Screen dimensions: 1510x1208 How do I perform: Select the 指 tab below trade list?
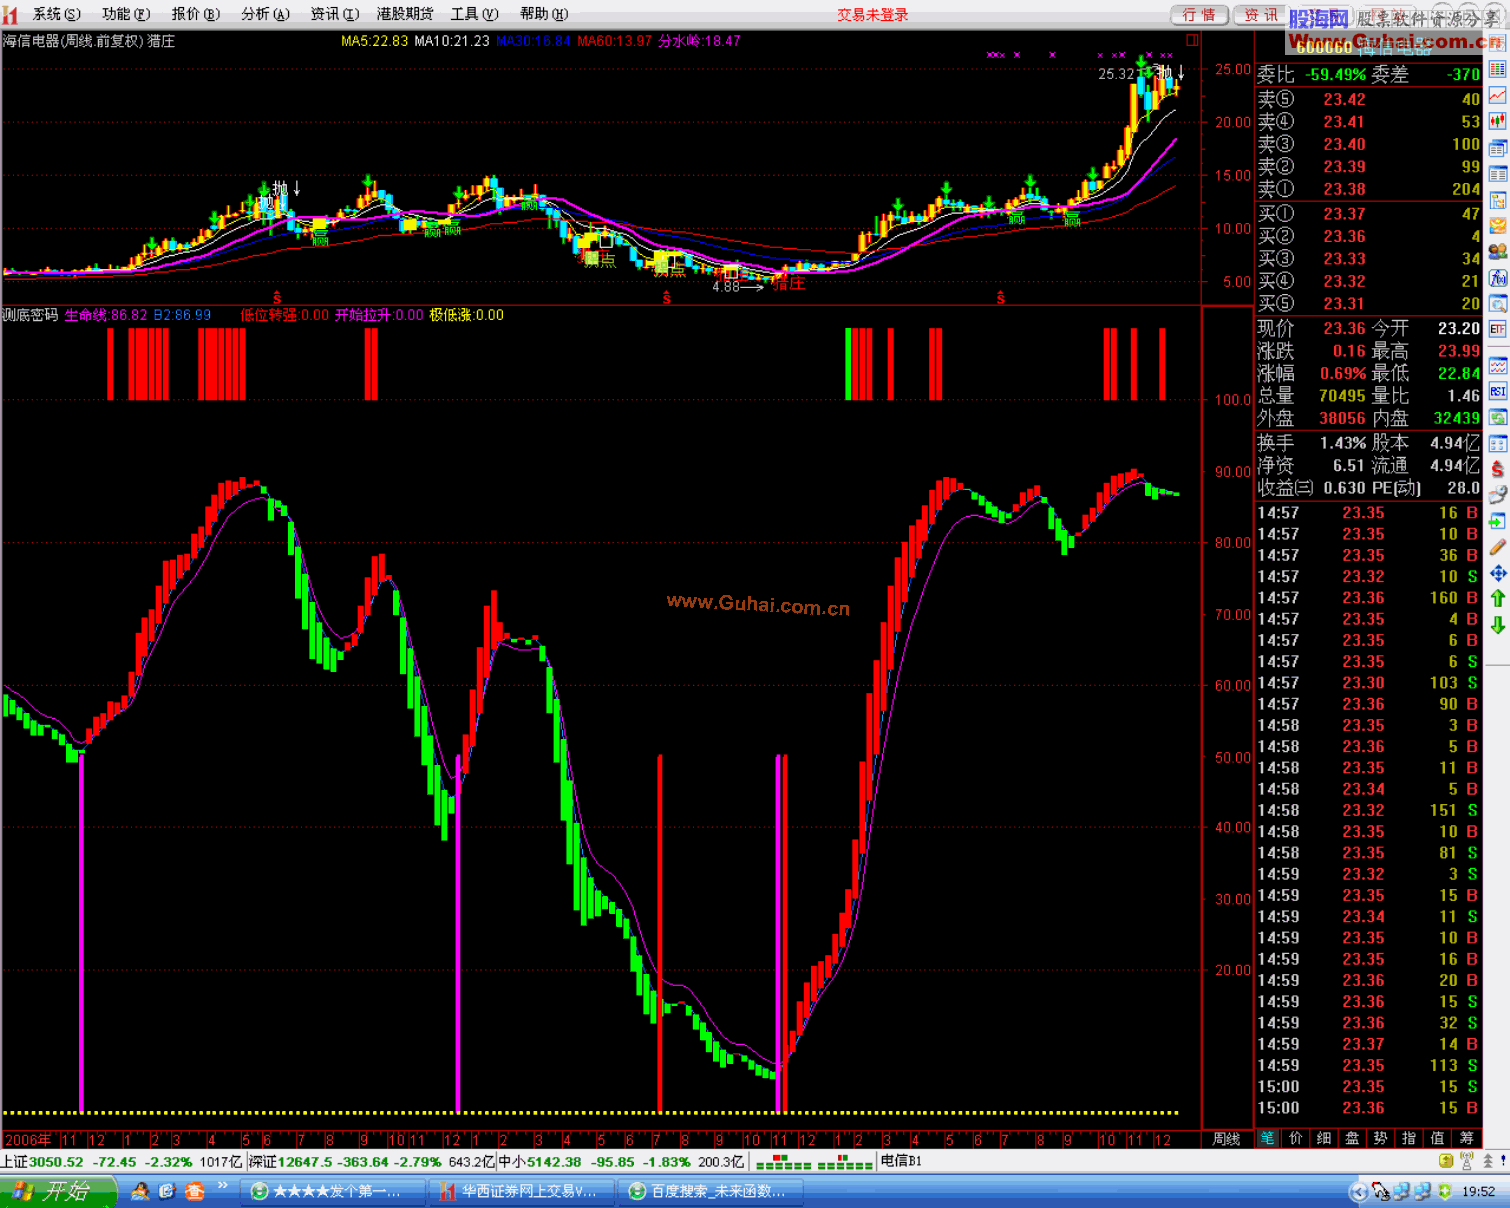pos(1409,1138)
